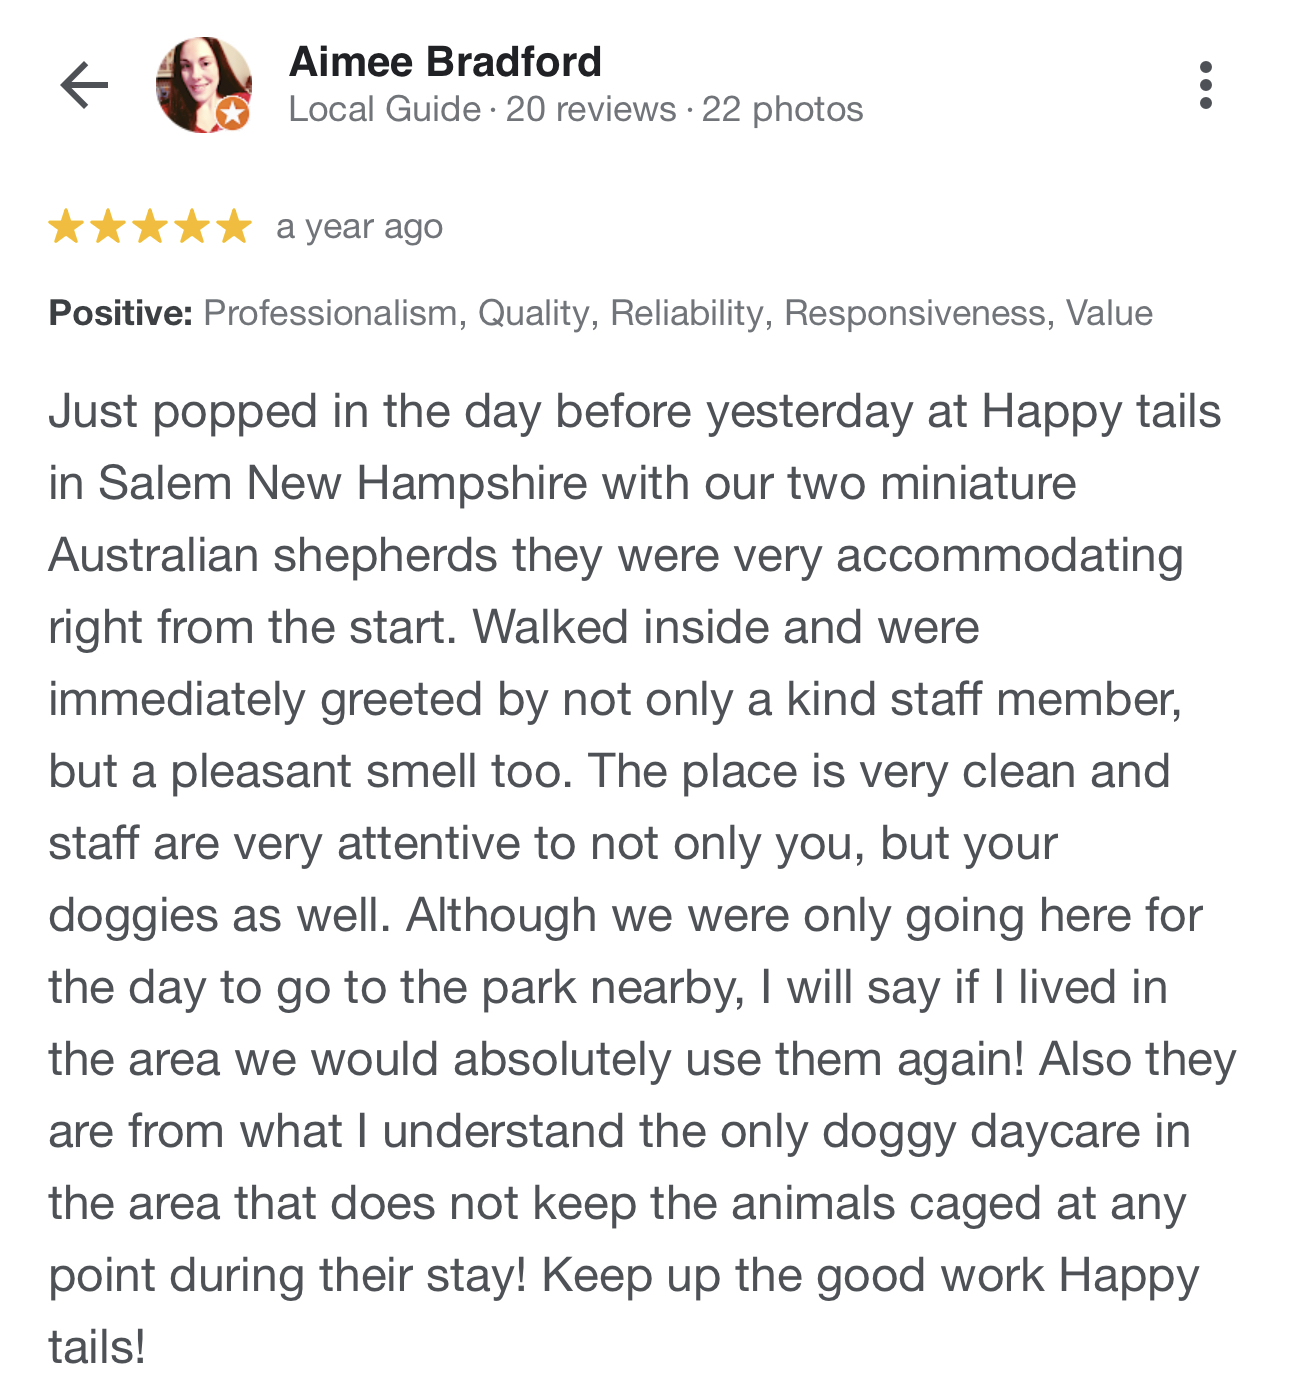Click the fifth rating star
This screenshot has height=1398, width=1290.
(234, 227)
